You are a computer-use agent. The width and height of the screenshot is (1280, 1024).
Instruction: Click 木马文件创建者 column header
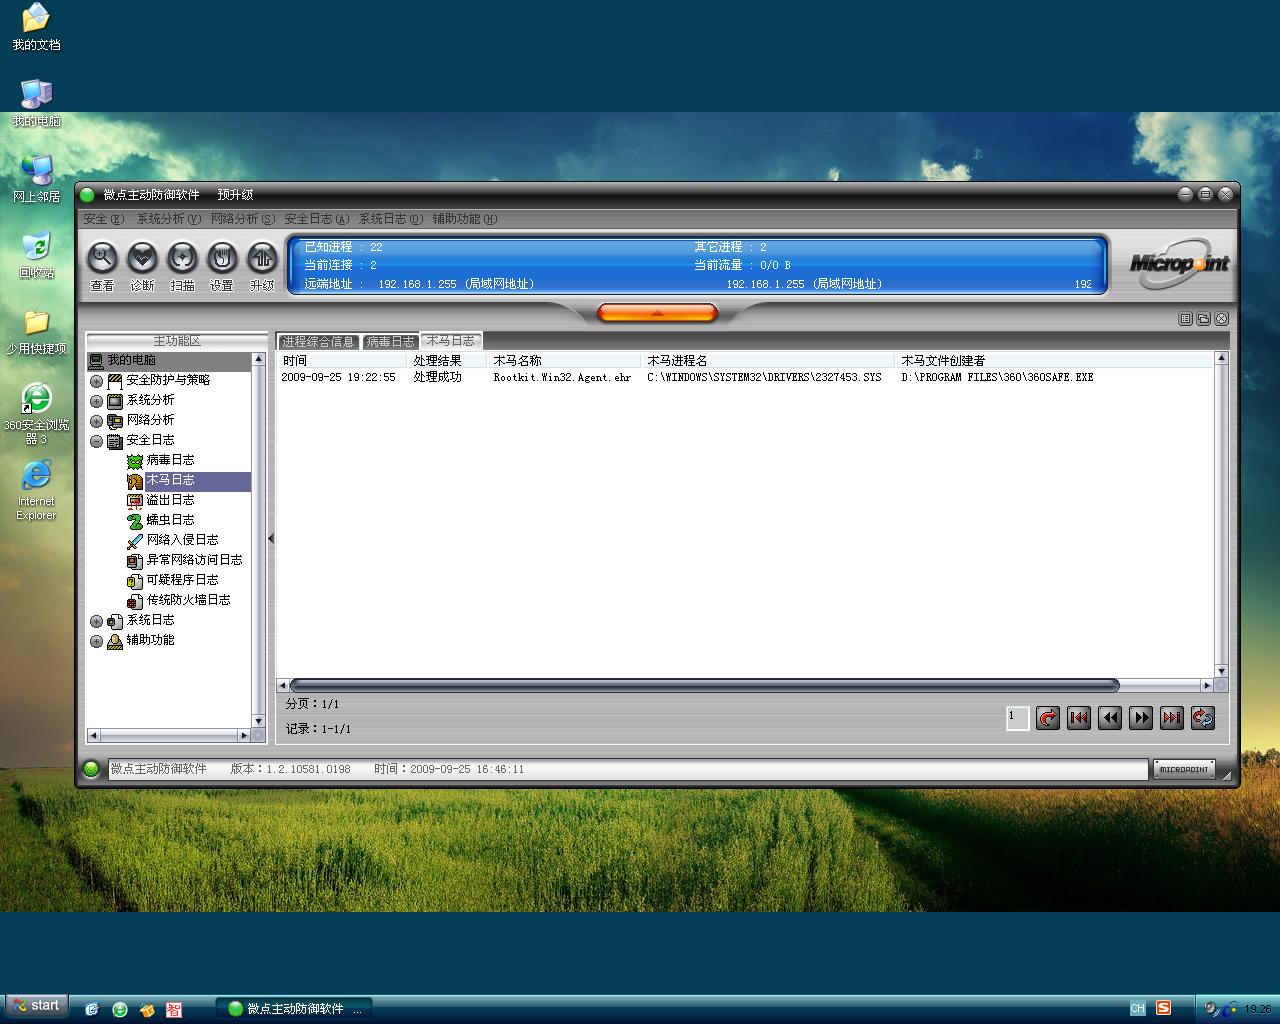tap(1054, 360)
